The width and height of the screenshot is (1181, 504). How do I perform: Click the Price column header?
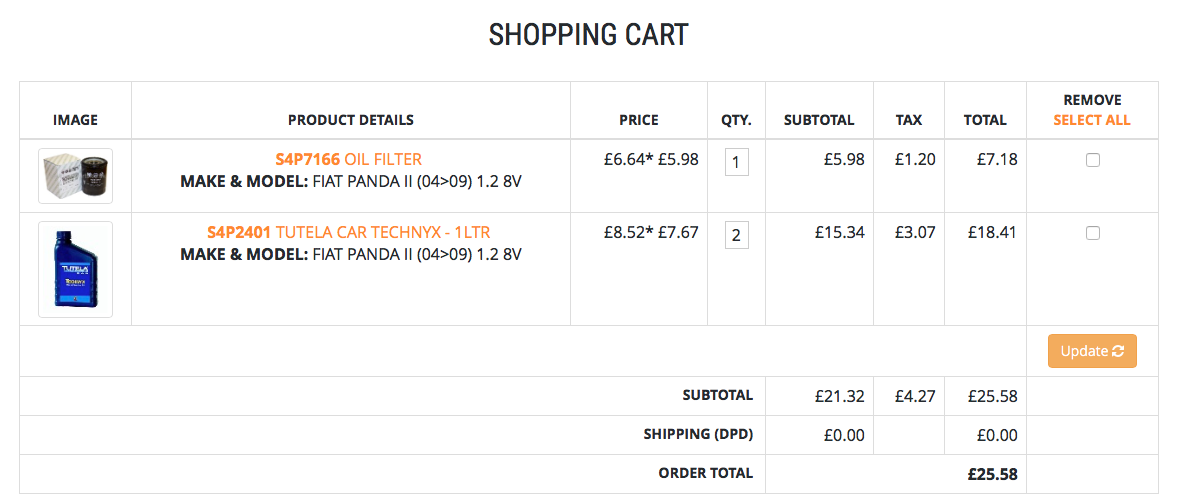point(639,120)
